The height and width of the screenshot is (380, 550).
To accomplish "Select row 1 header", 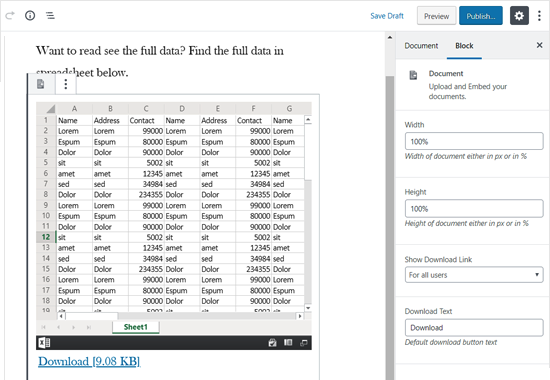I will (46, 120).
